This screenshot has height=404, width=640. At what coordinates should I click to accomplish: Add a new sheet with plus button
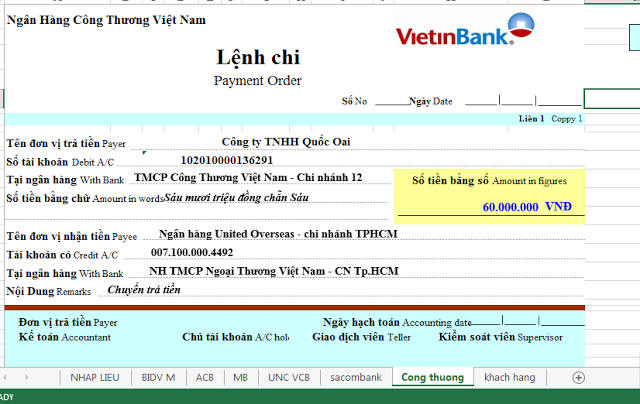tap(578, 377)
